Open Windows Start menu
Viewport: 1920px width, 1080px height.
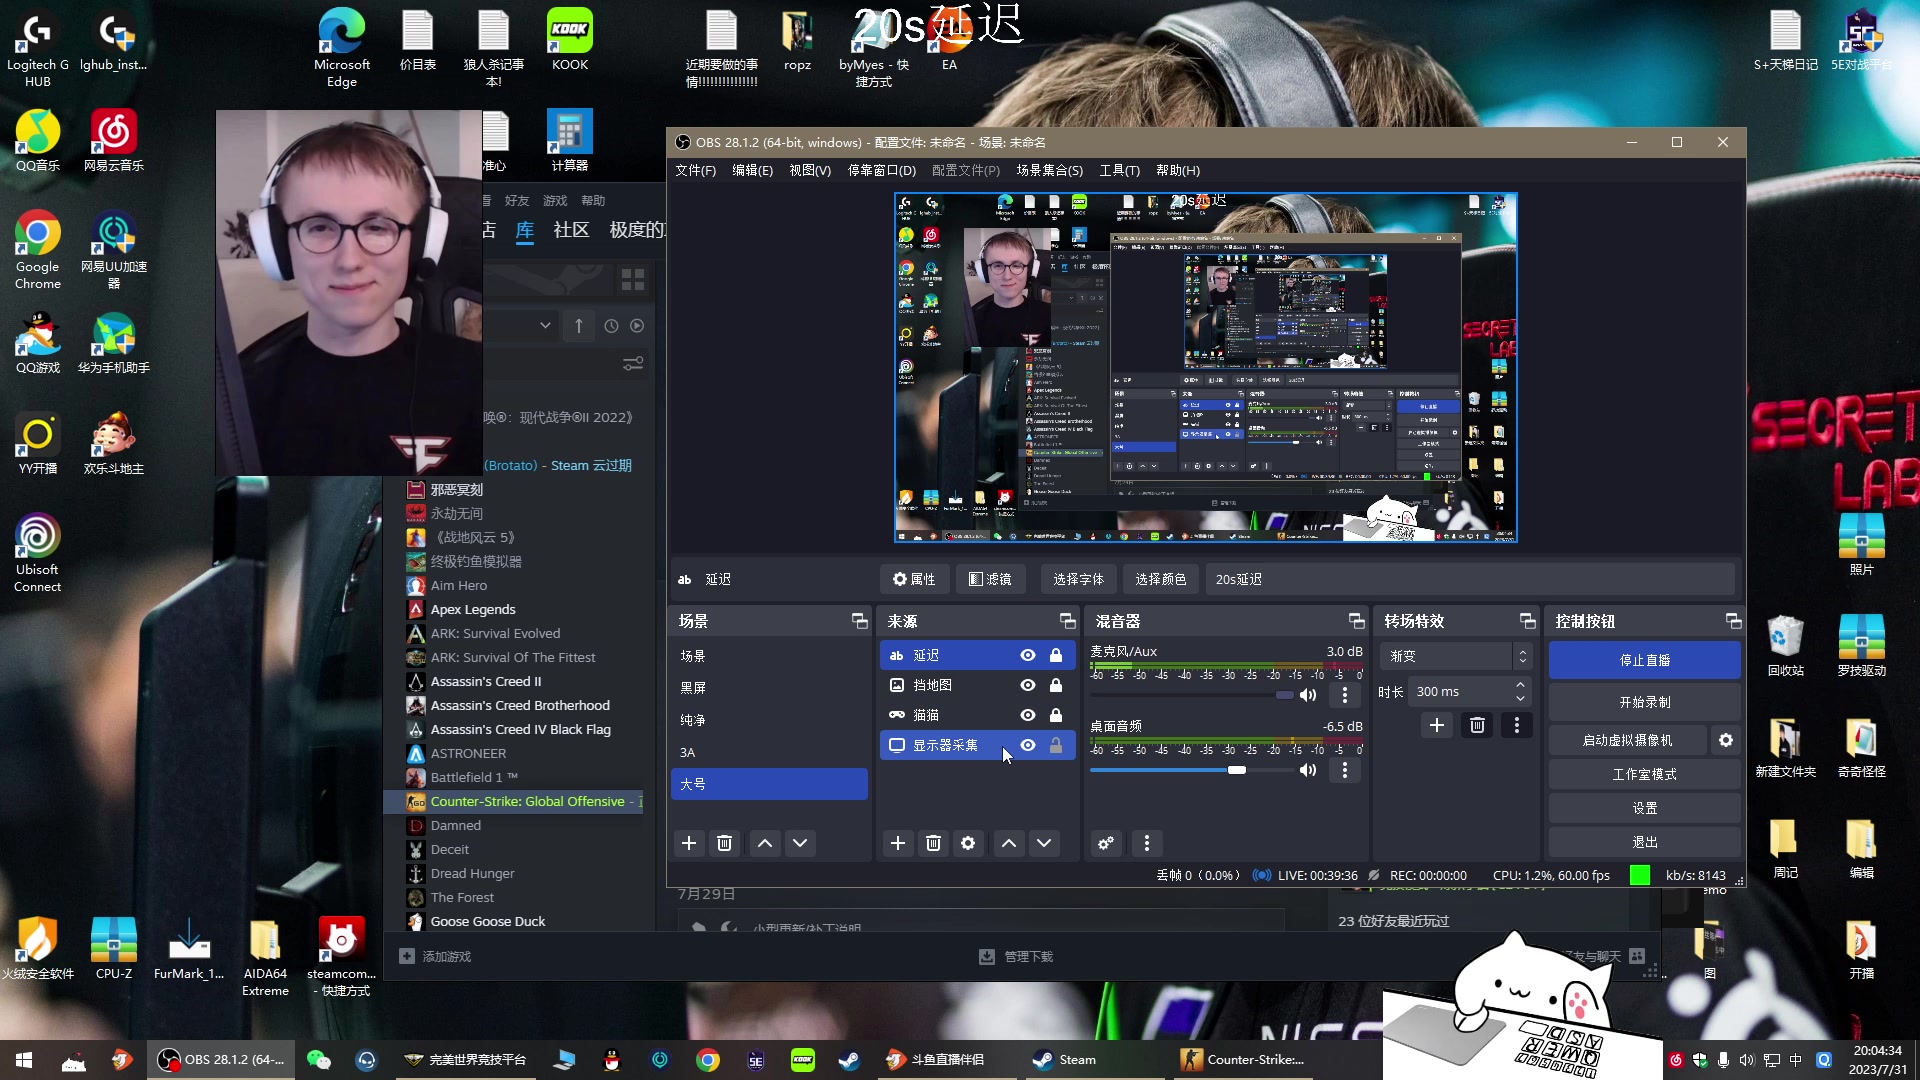24,1060
